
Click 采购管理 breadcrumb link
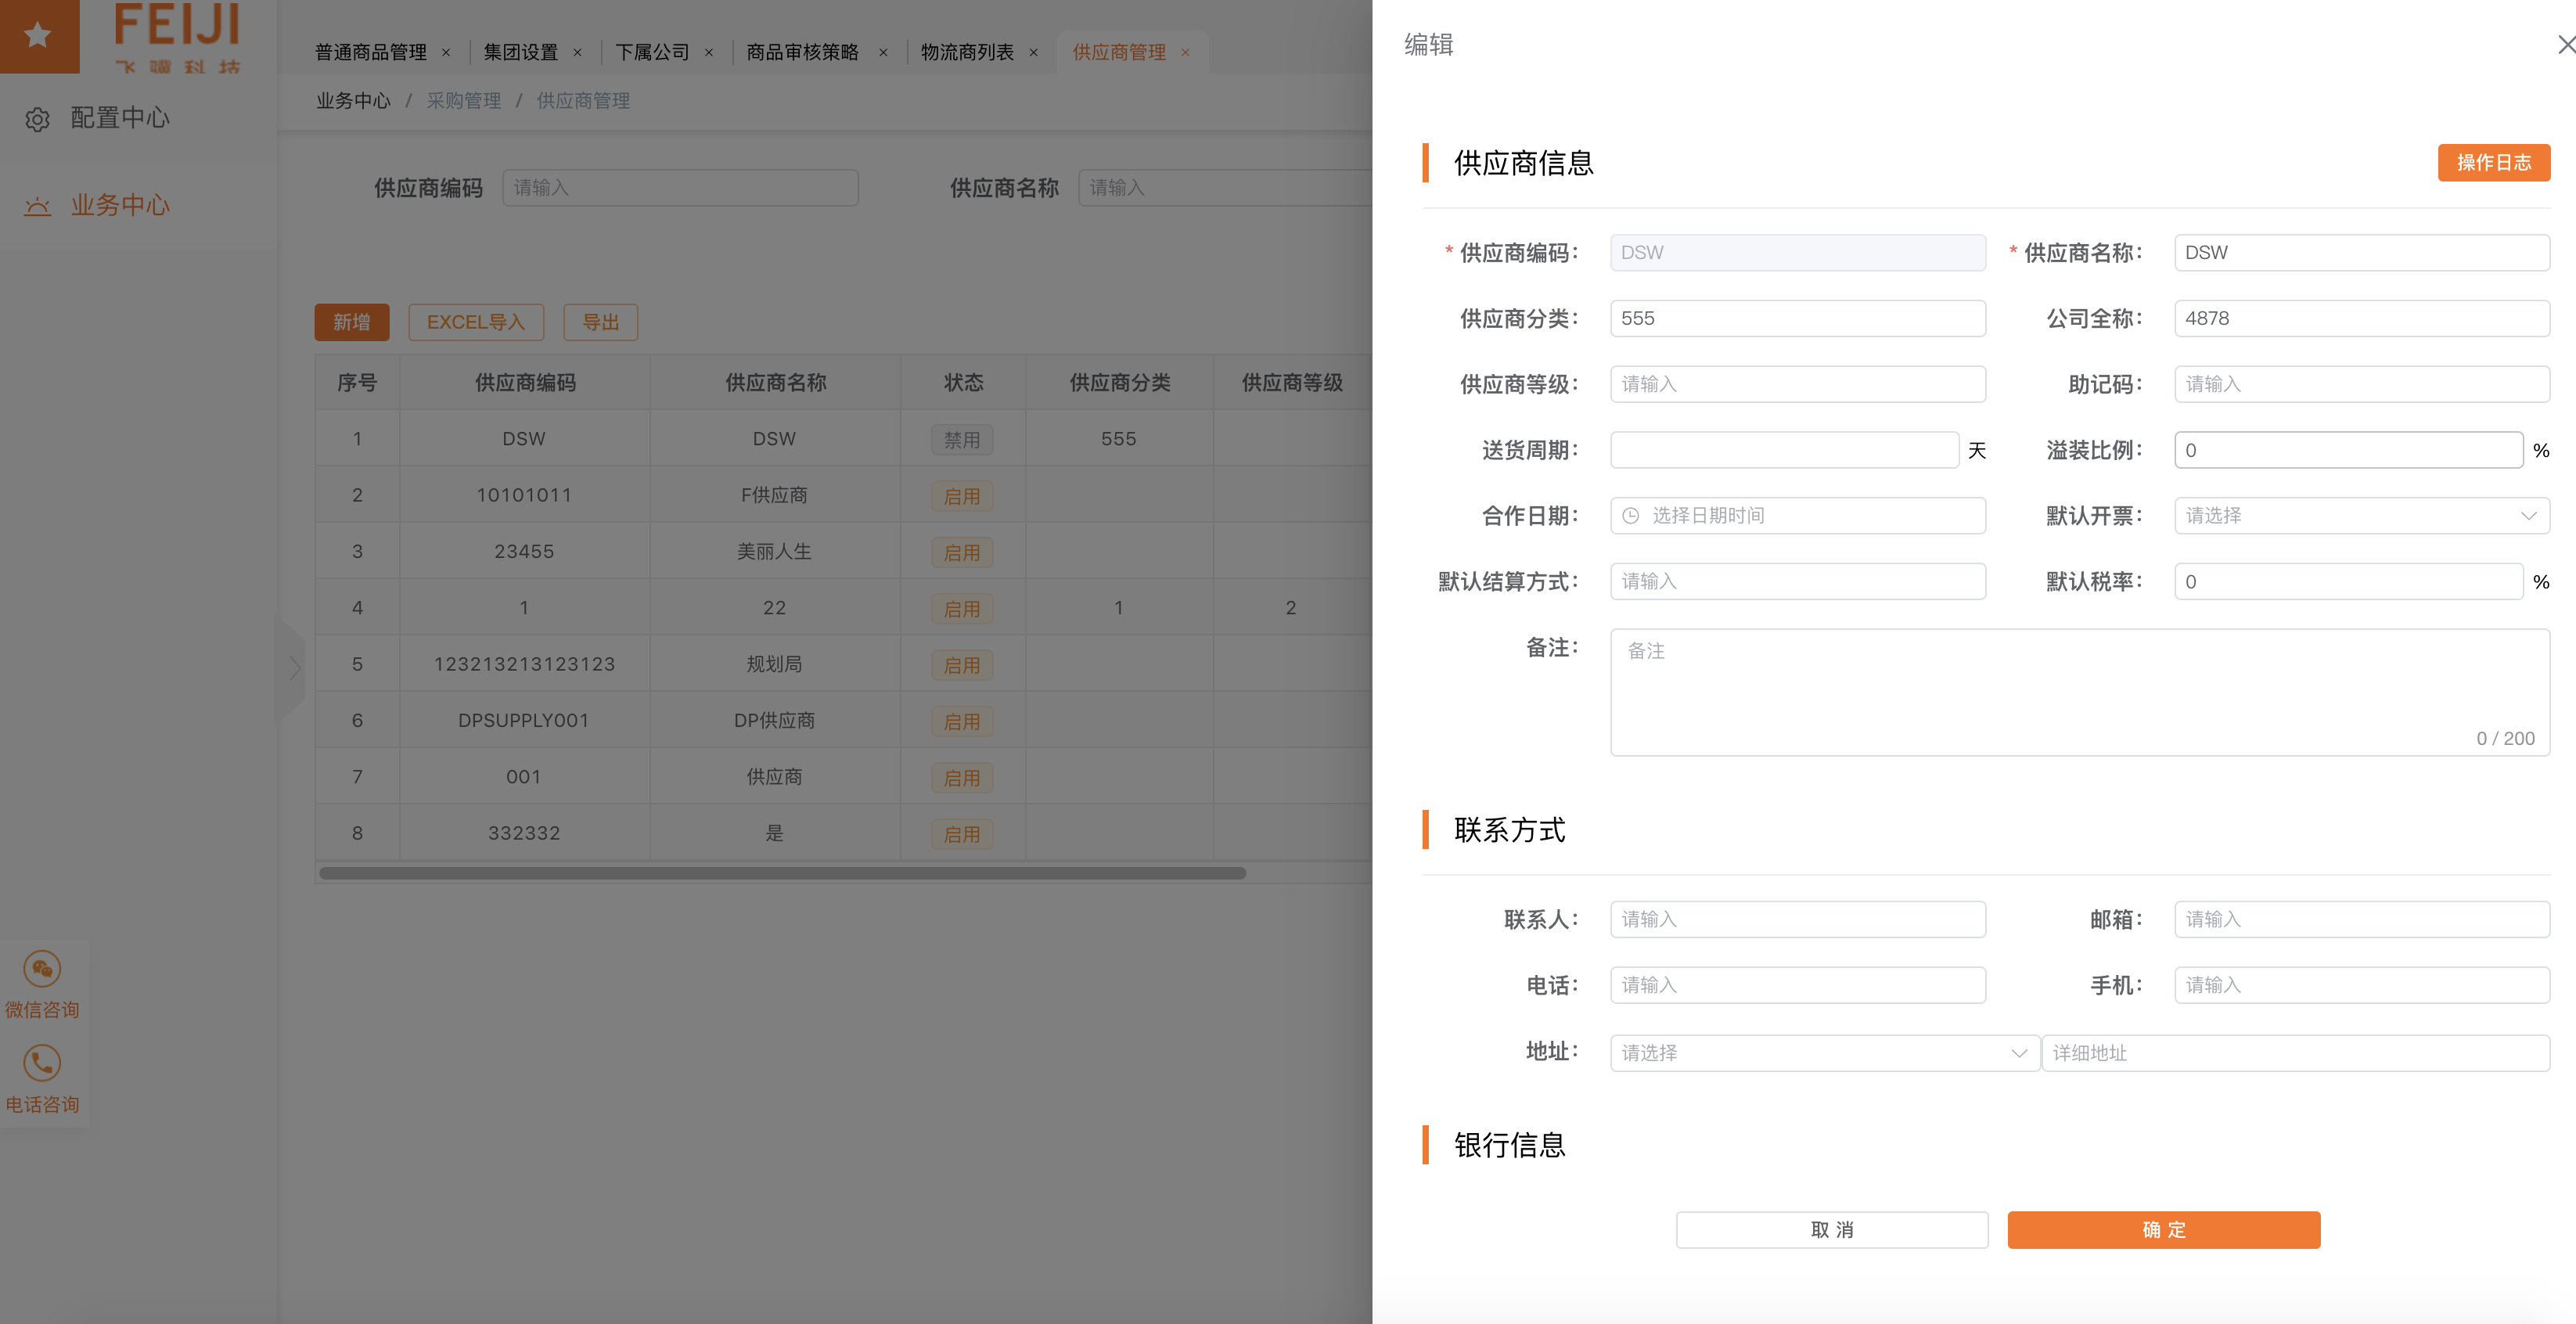[464, 101]
